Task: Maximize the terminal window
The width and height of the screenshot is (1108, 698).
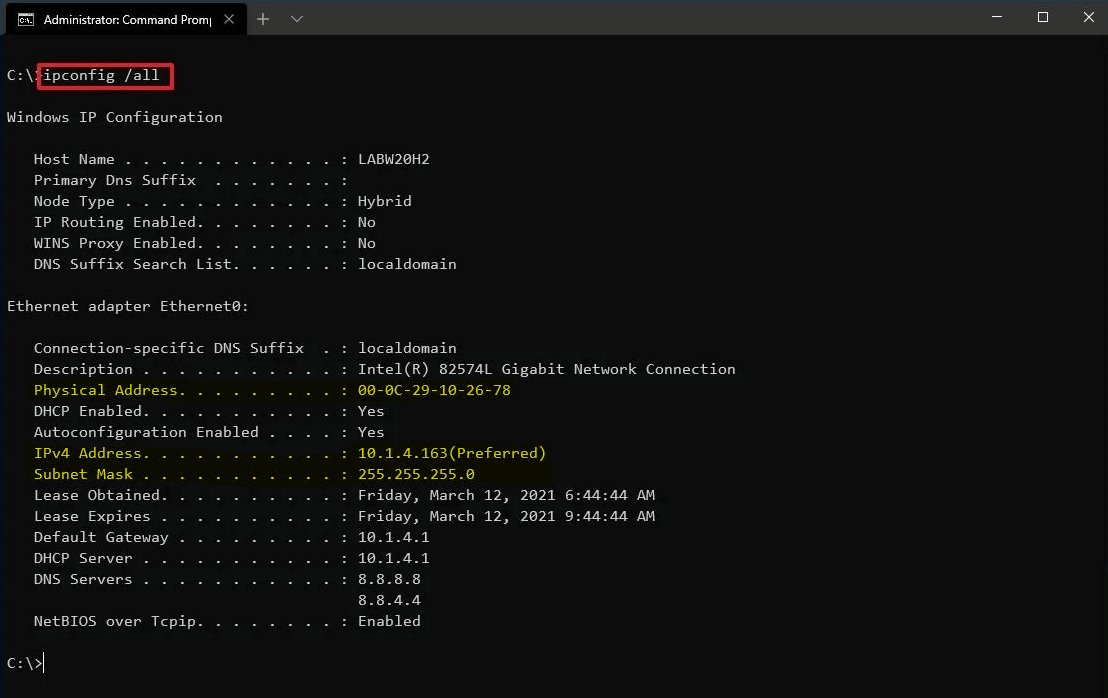Action: 1043,17
